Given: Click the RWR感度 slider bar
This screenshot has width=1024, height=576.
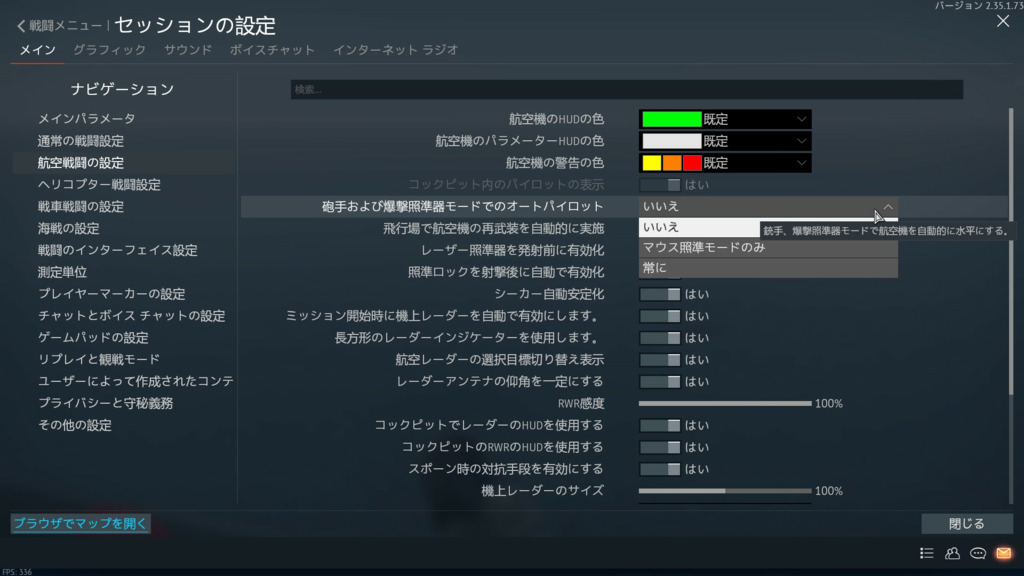Looking at the screenshot, I should (725, 404).
